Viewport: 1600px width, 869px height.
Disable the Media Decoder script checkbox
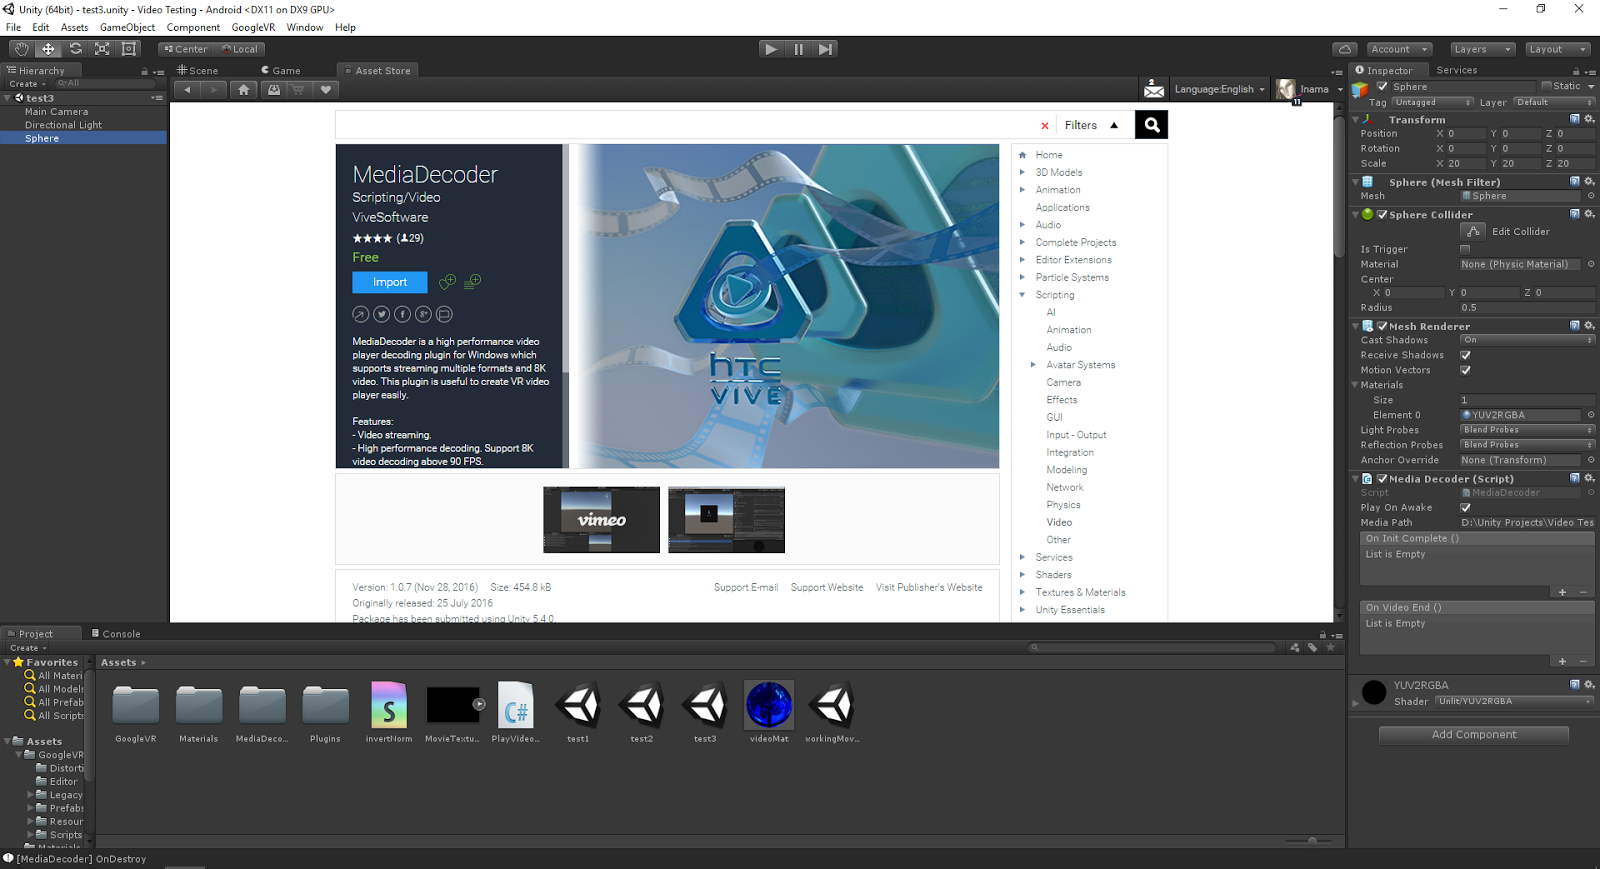point(1382,479)
